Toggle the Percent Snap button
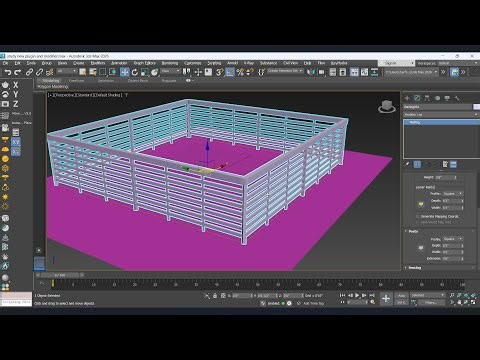 coord(240,72)
